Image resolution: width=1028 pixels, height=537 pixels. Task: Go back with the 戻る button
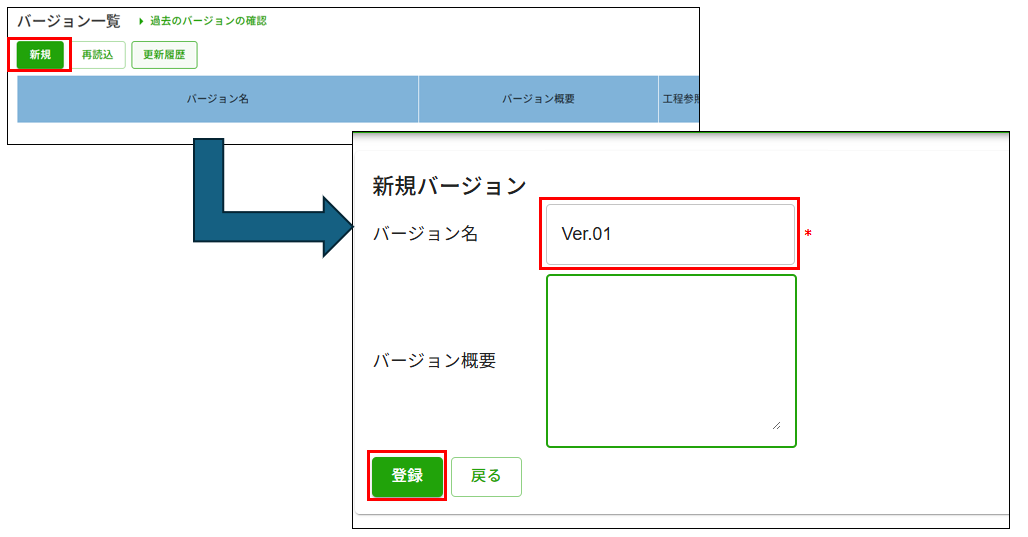point(486,477)
